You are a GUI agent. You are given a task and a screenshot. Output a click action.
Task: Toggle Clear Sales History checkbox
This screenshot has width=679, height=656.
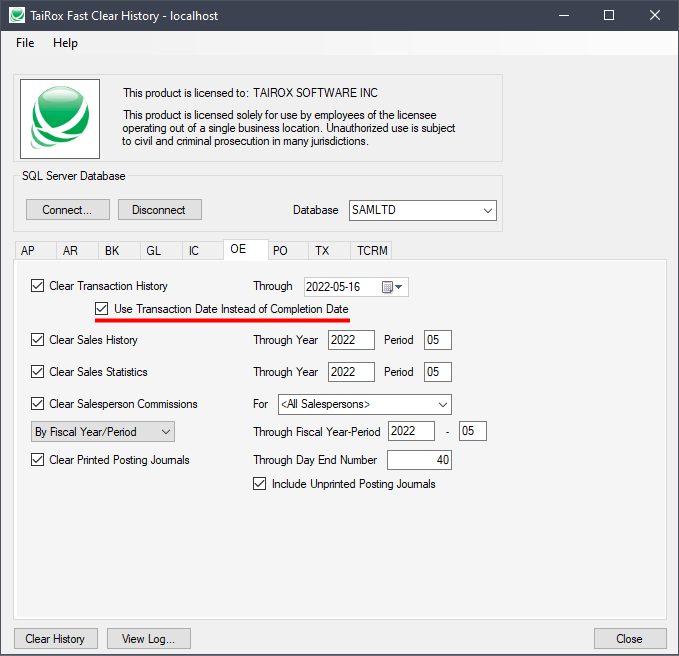[x=37, y=339]
